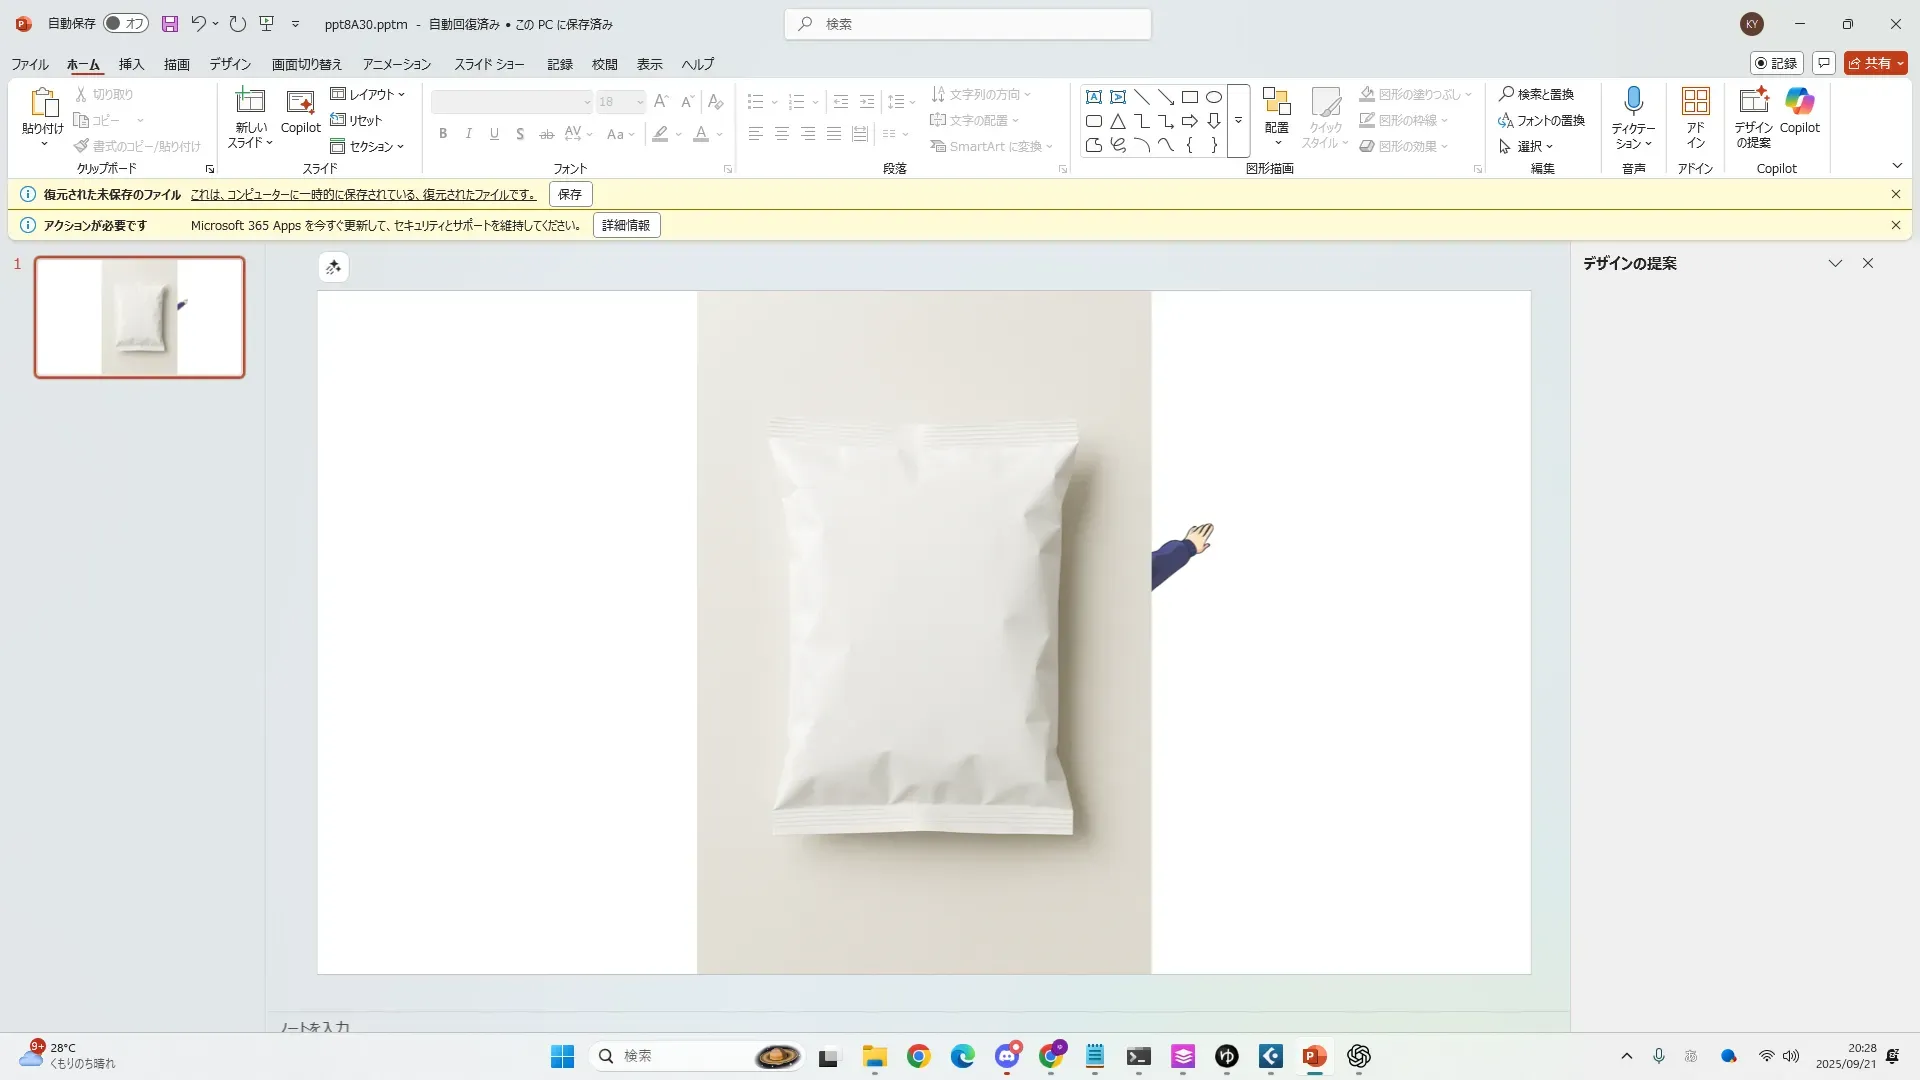Image resolution: width=1920 pixels, height=1080 pixels.
Task: Click the Details button in update notification
Action: click(626, 225)
